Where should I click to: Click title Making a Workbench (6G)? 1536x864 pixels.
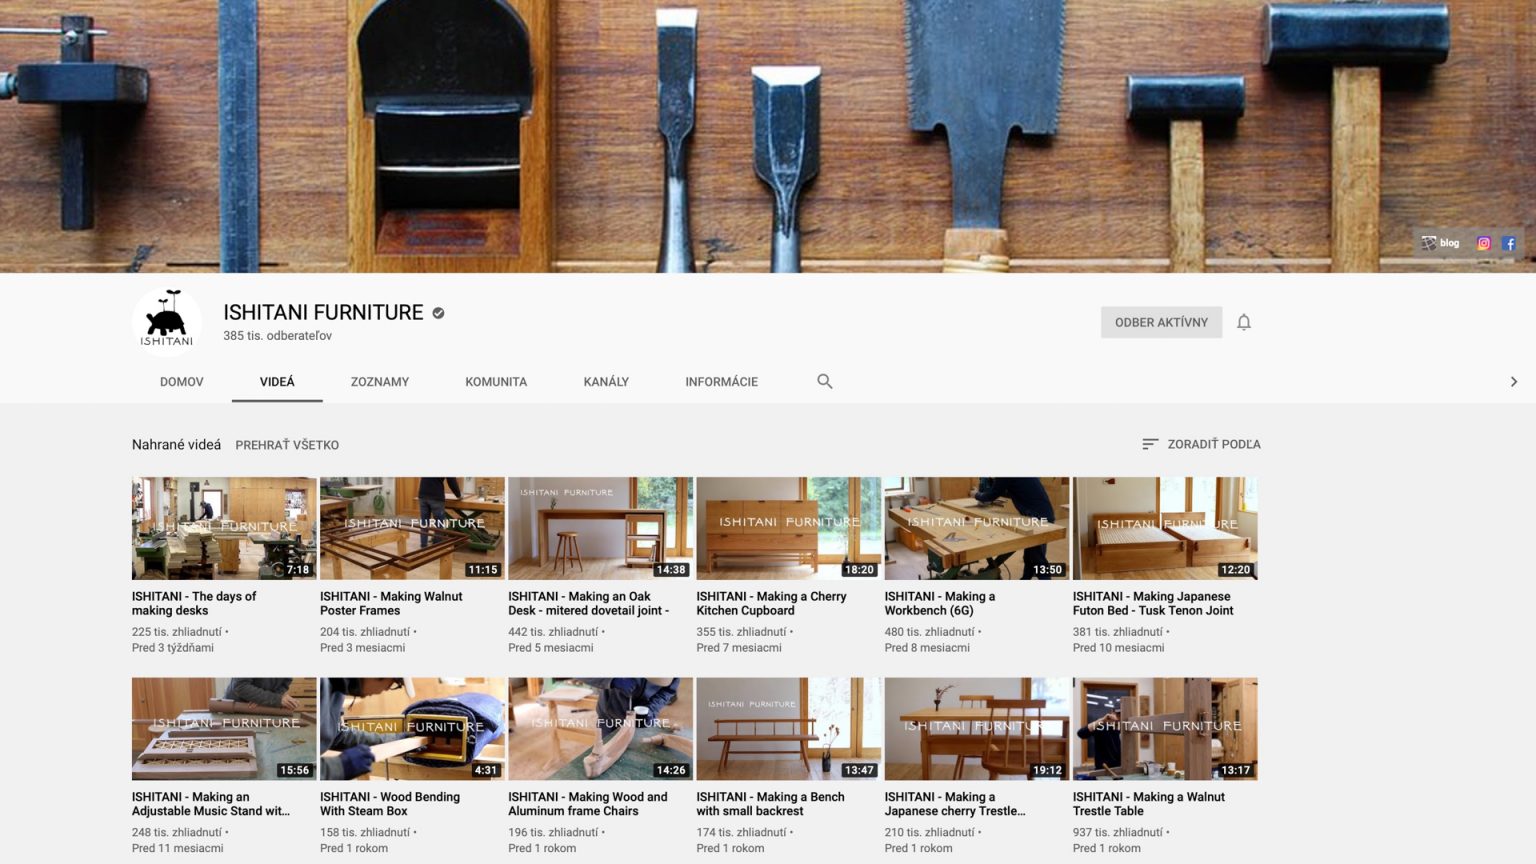click(940, 603)
